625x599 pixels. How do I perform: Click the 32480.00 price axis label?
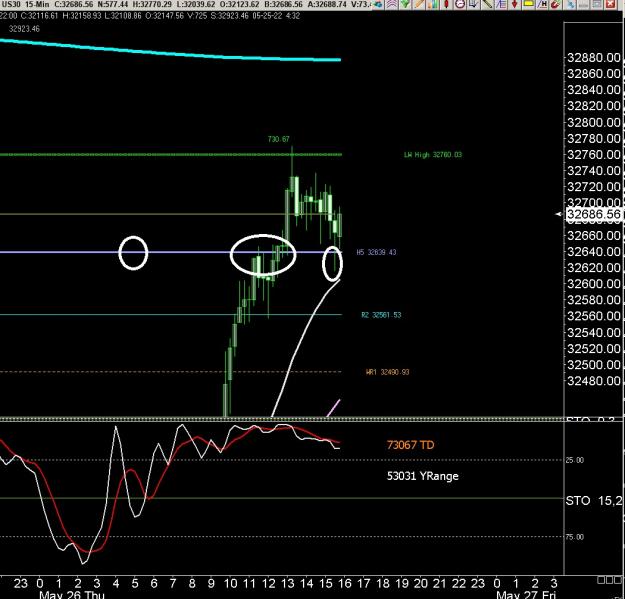pos(594,381)
